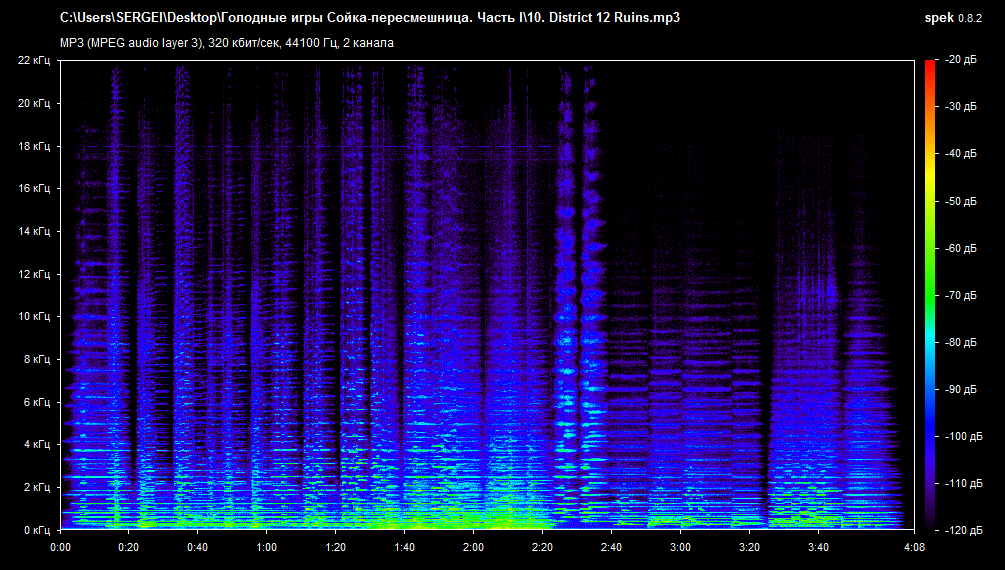Click the color gradient dB scale bar

[x=930, y=295]
